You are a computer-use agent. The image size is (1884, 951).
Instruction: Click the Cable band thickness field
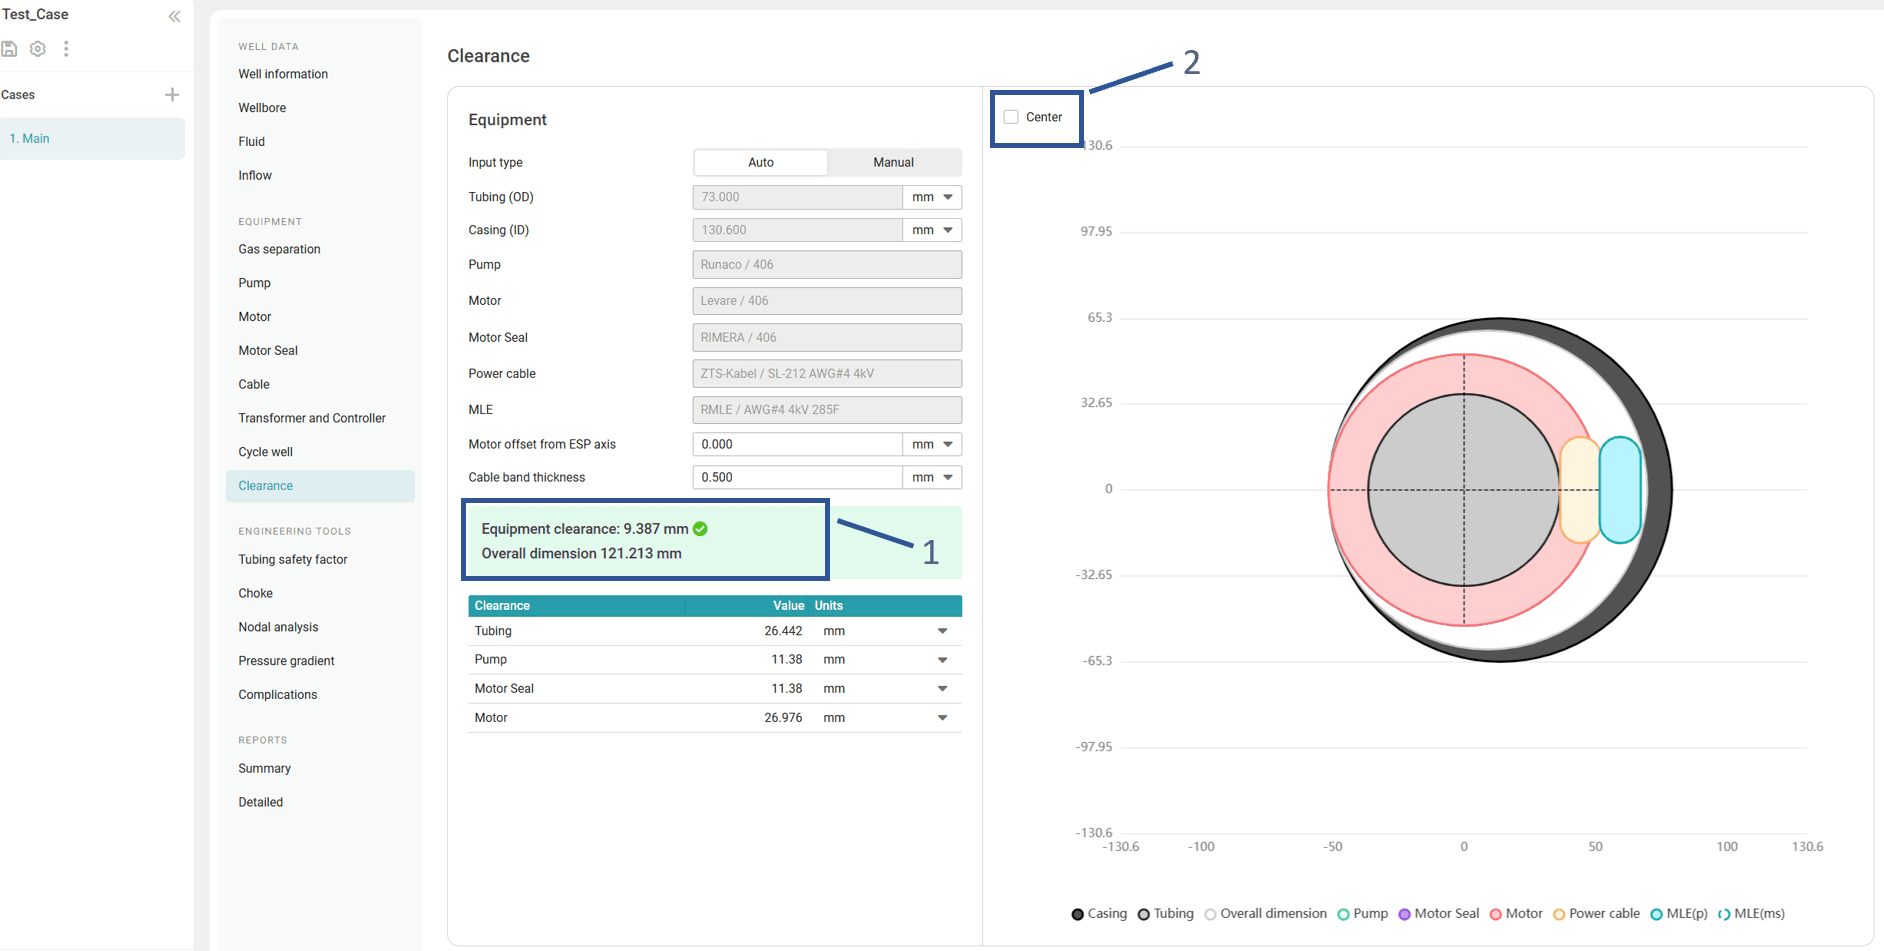tap(796, 477)
